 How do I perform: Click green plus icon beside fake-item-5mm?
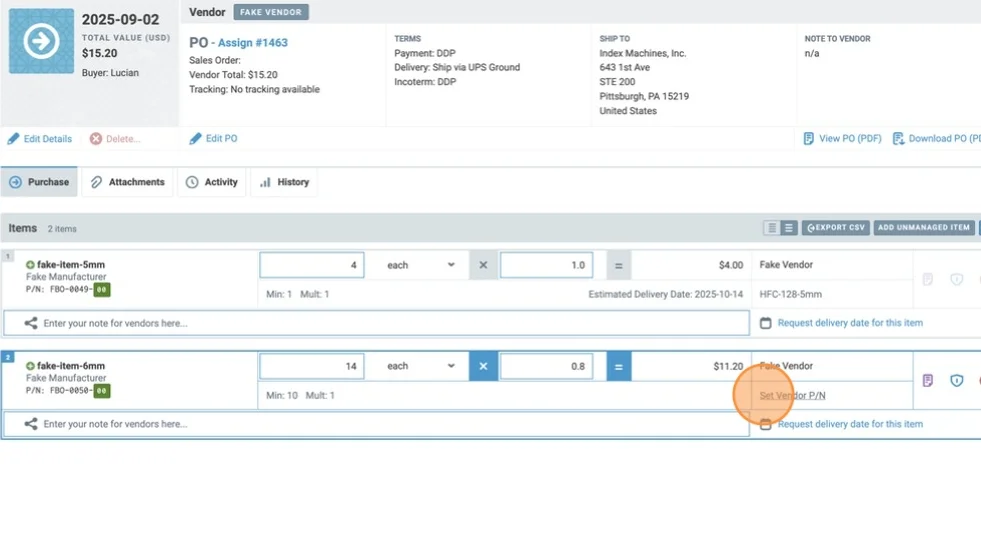(x=30, y=265)
